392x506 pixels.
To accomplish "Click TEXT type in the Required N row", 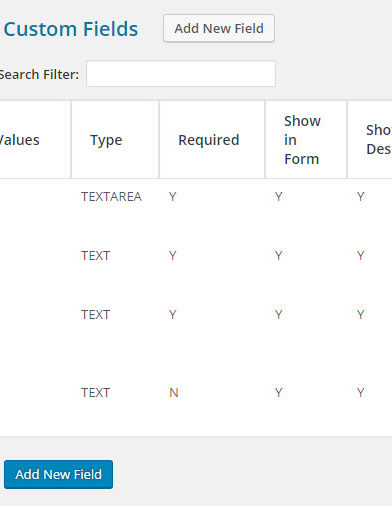I will pos(95,393).
